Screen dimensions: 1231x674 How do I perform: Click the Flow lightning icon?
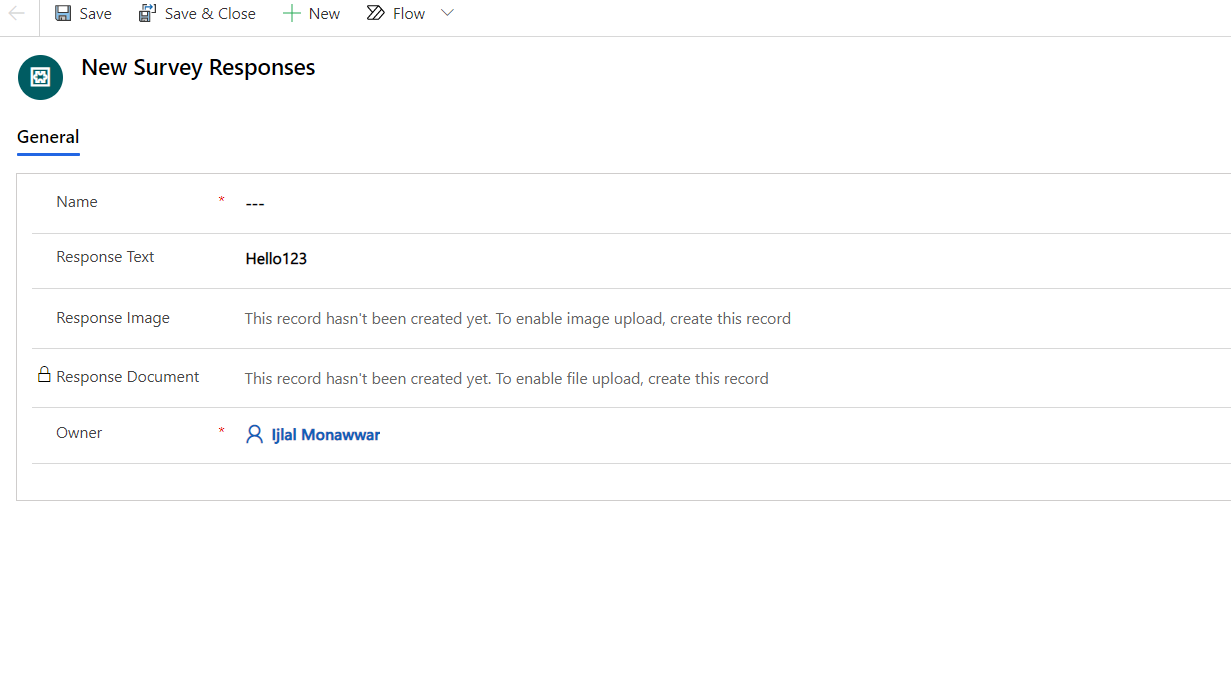tap(375, 13)
